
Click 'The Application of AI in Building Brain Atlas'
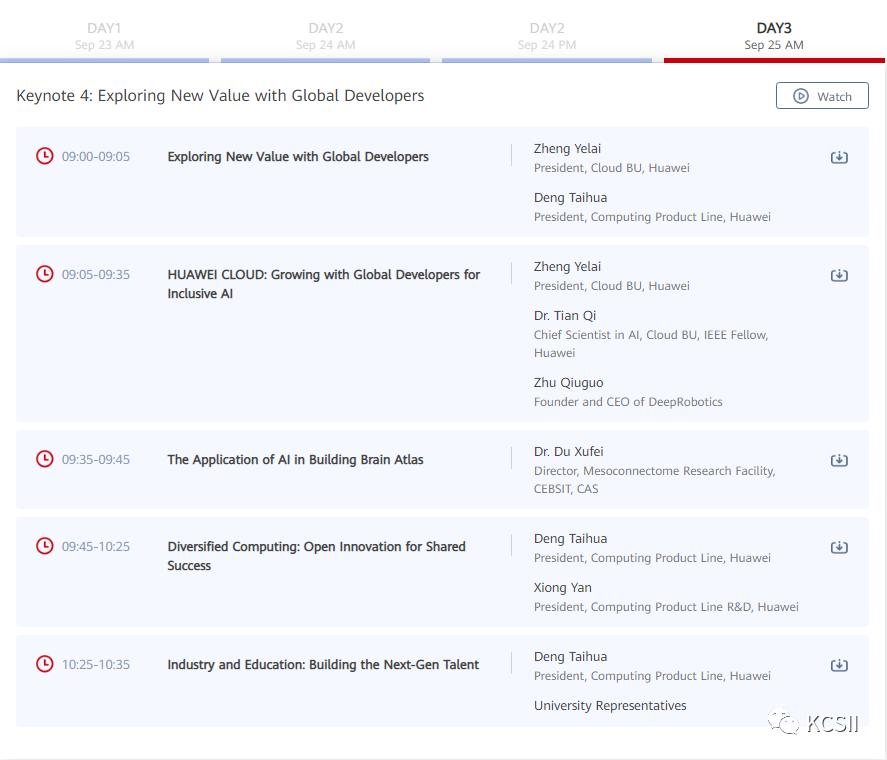click(x=295, y=460)
